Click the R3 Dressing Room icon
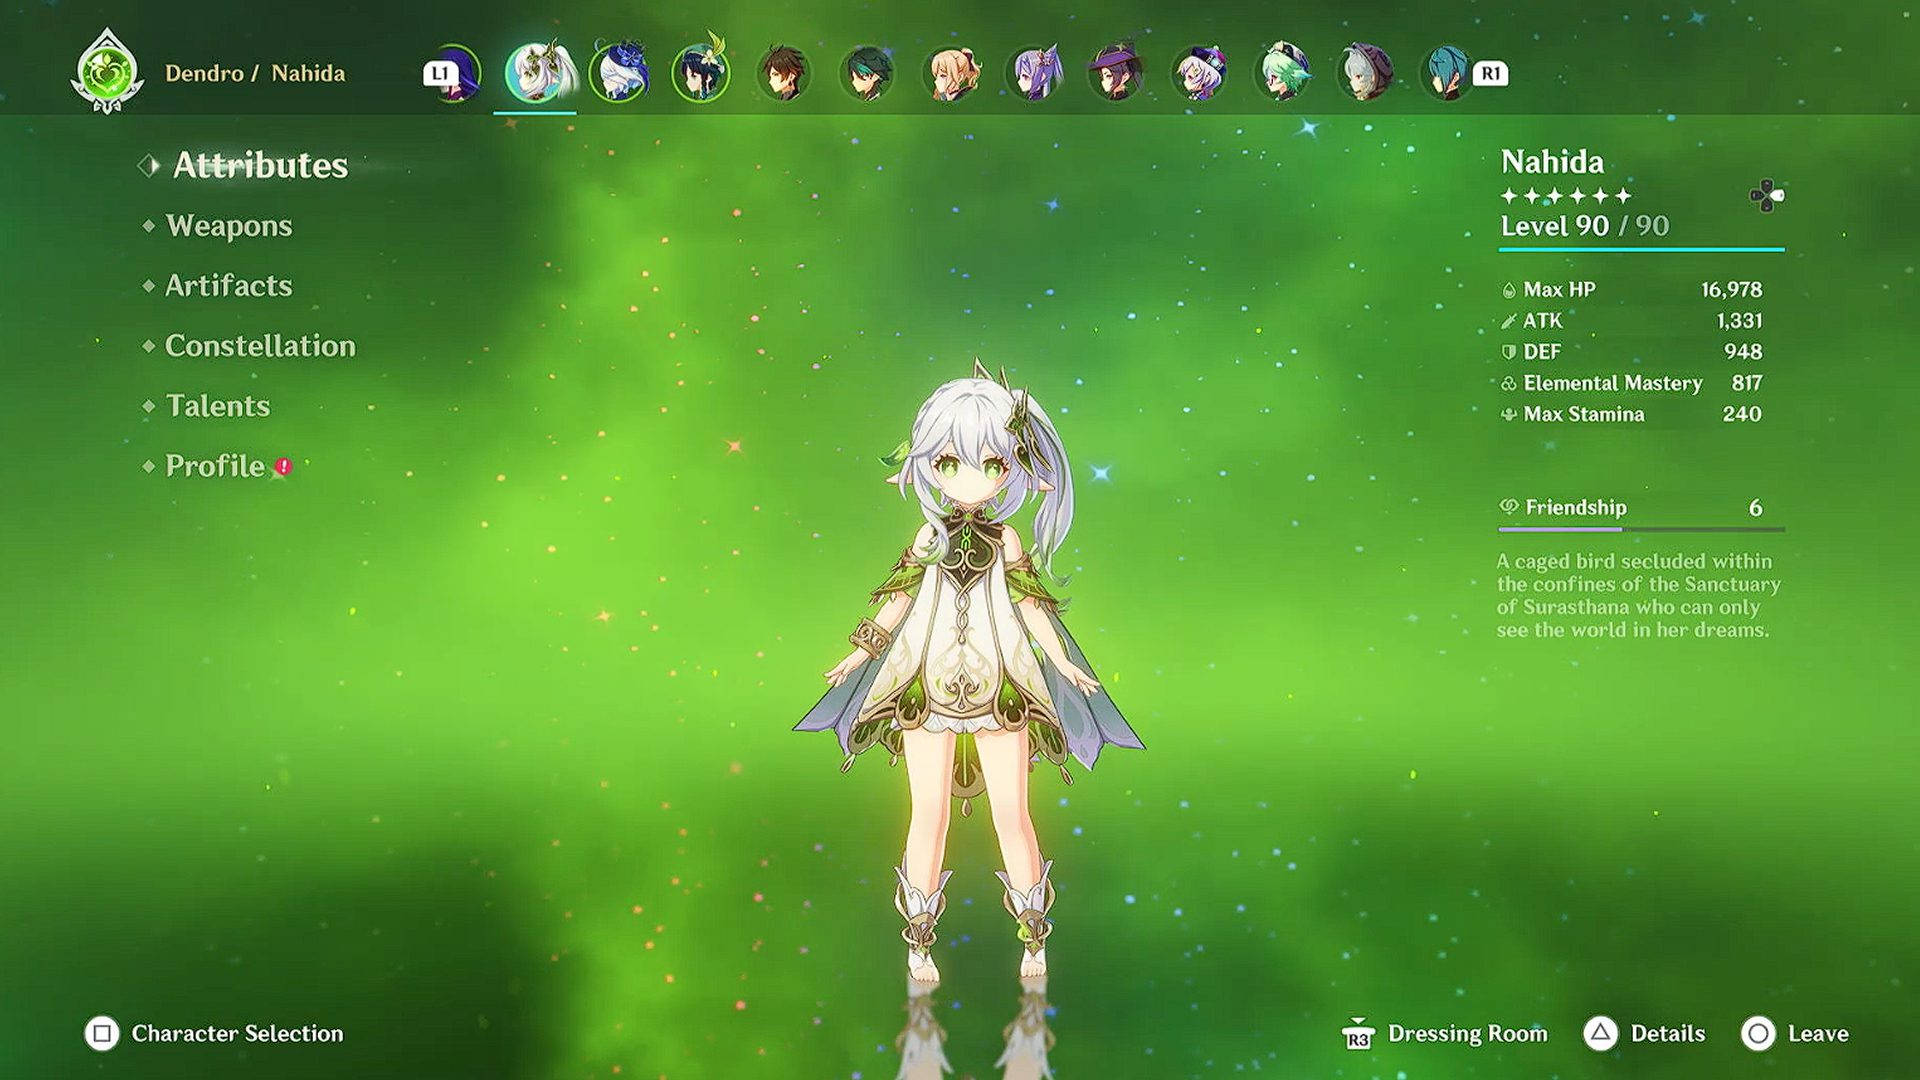 pos(1358,1034)
